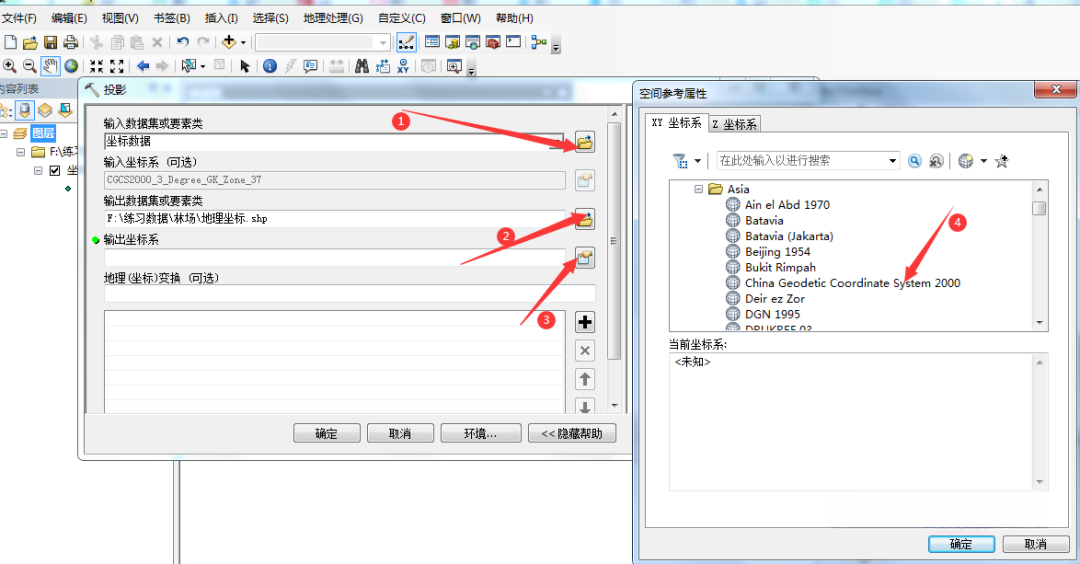Open HTML Popup tool
The image size is (1080, 564).
[x=311, y=66]
